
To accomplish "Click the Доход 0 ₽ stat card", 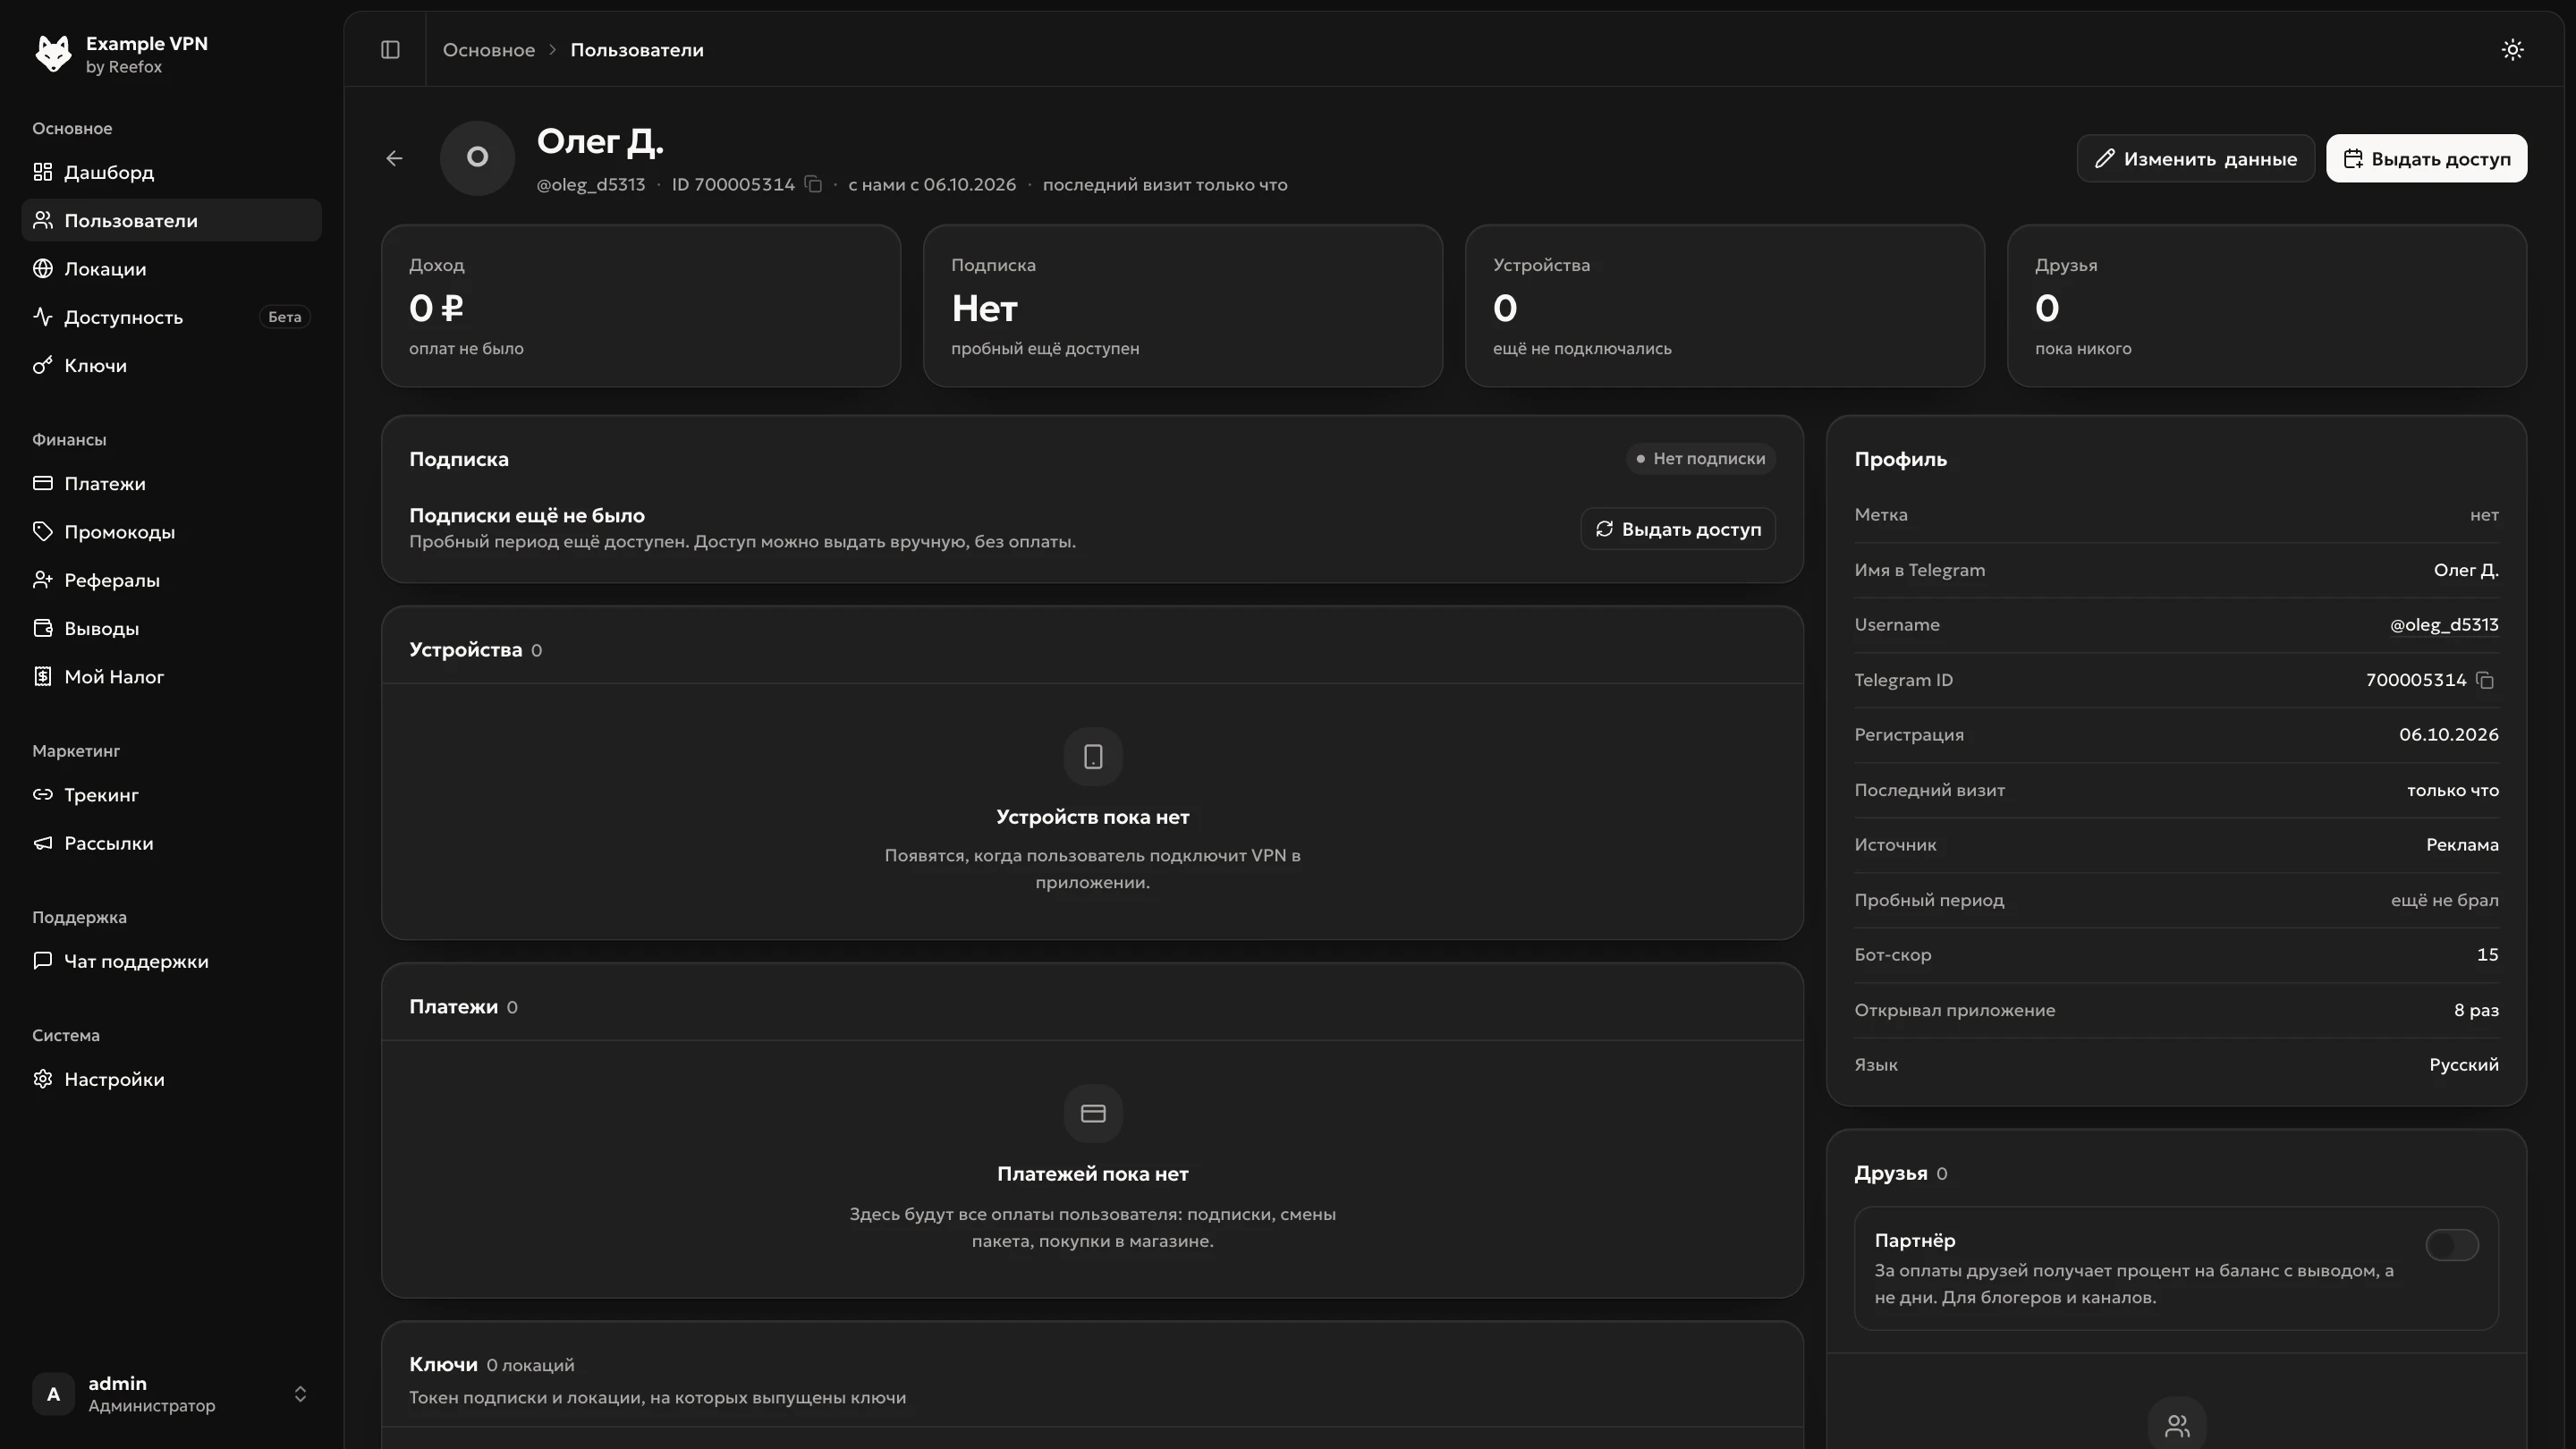I will [x=640, y=306].
